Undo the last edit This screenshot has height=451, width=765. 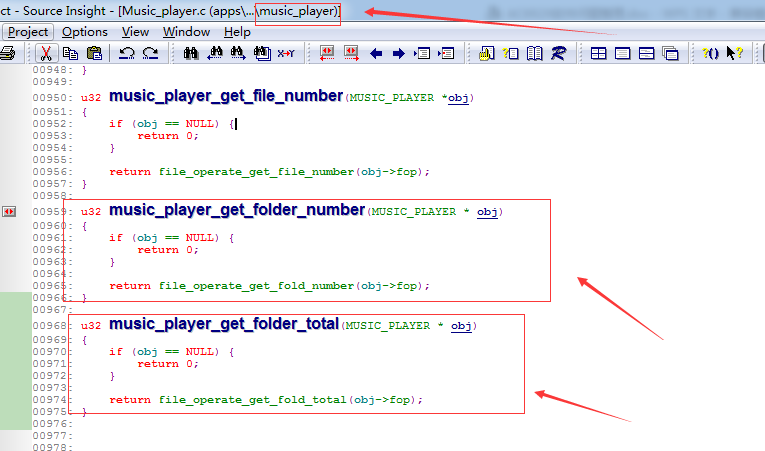[x=127, y=53]
